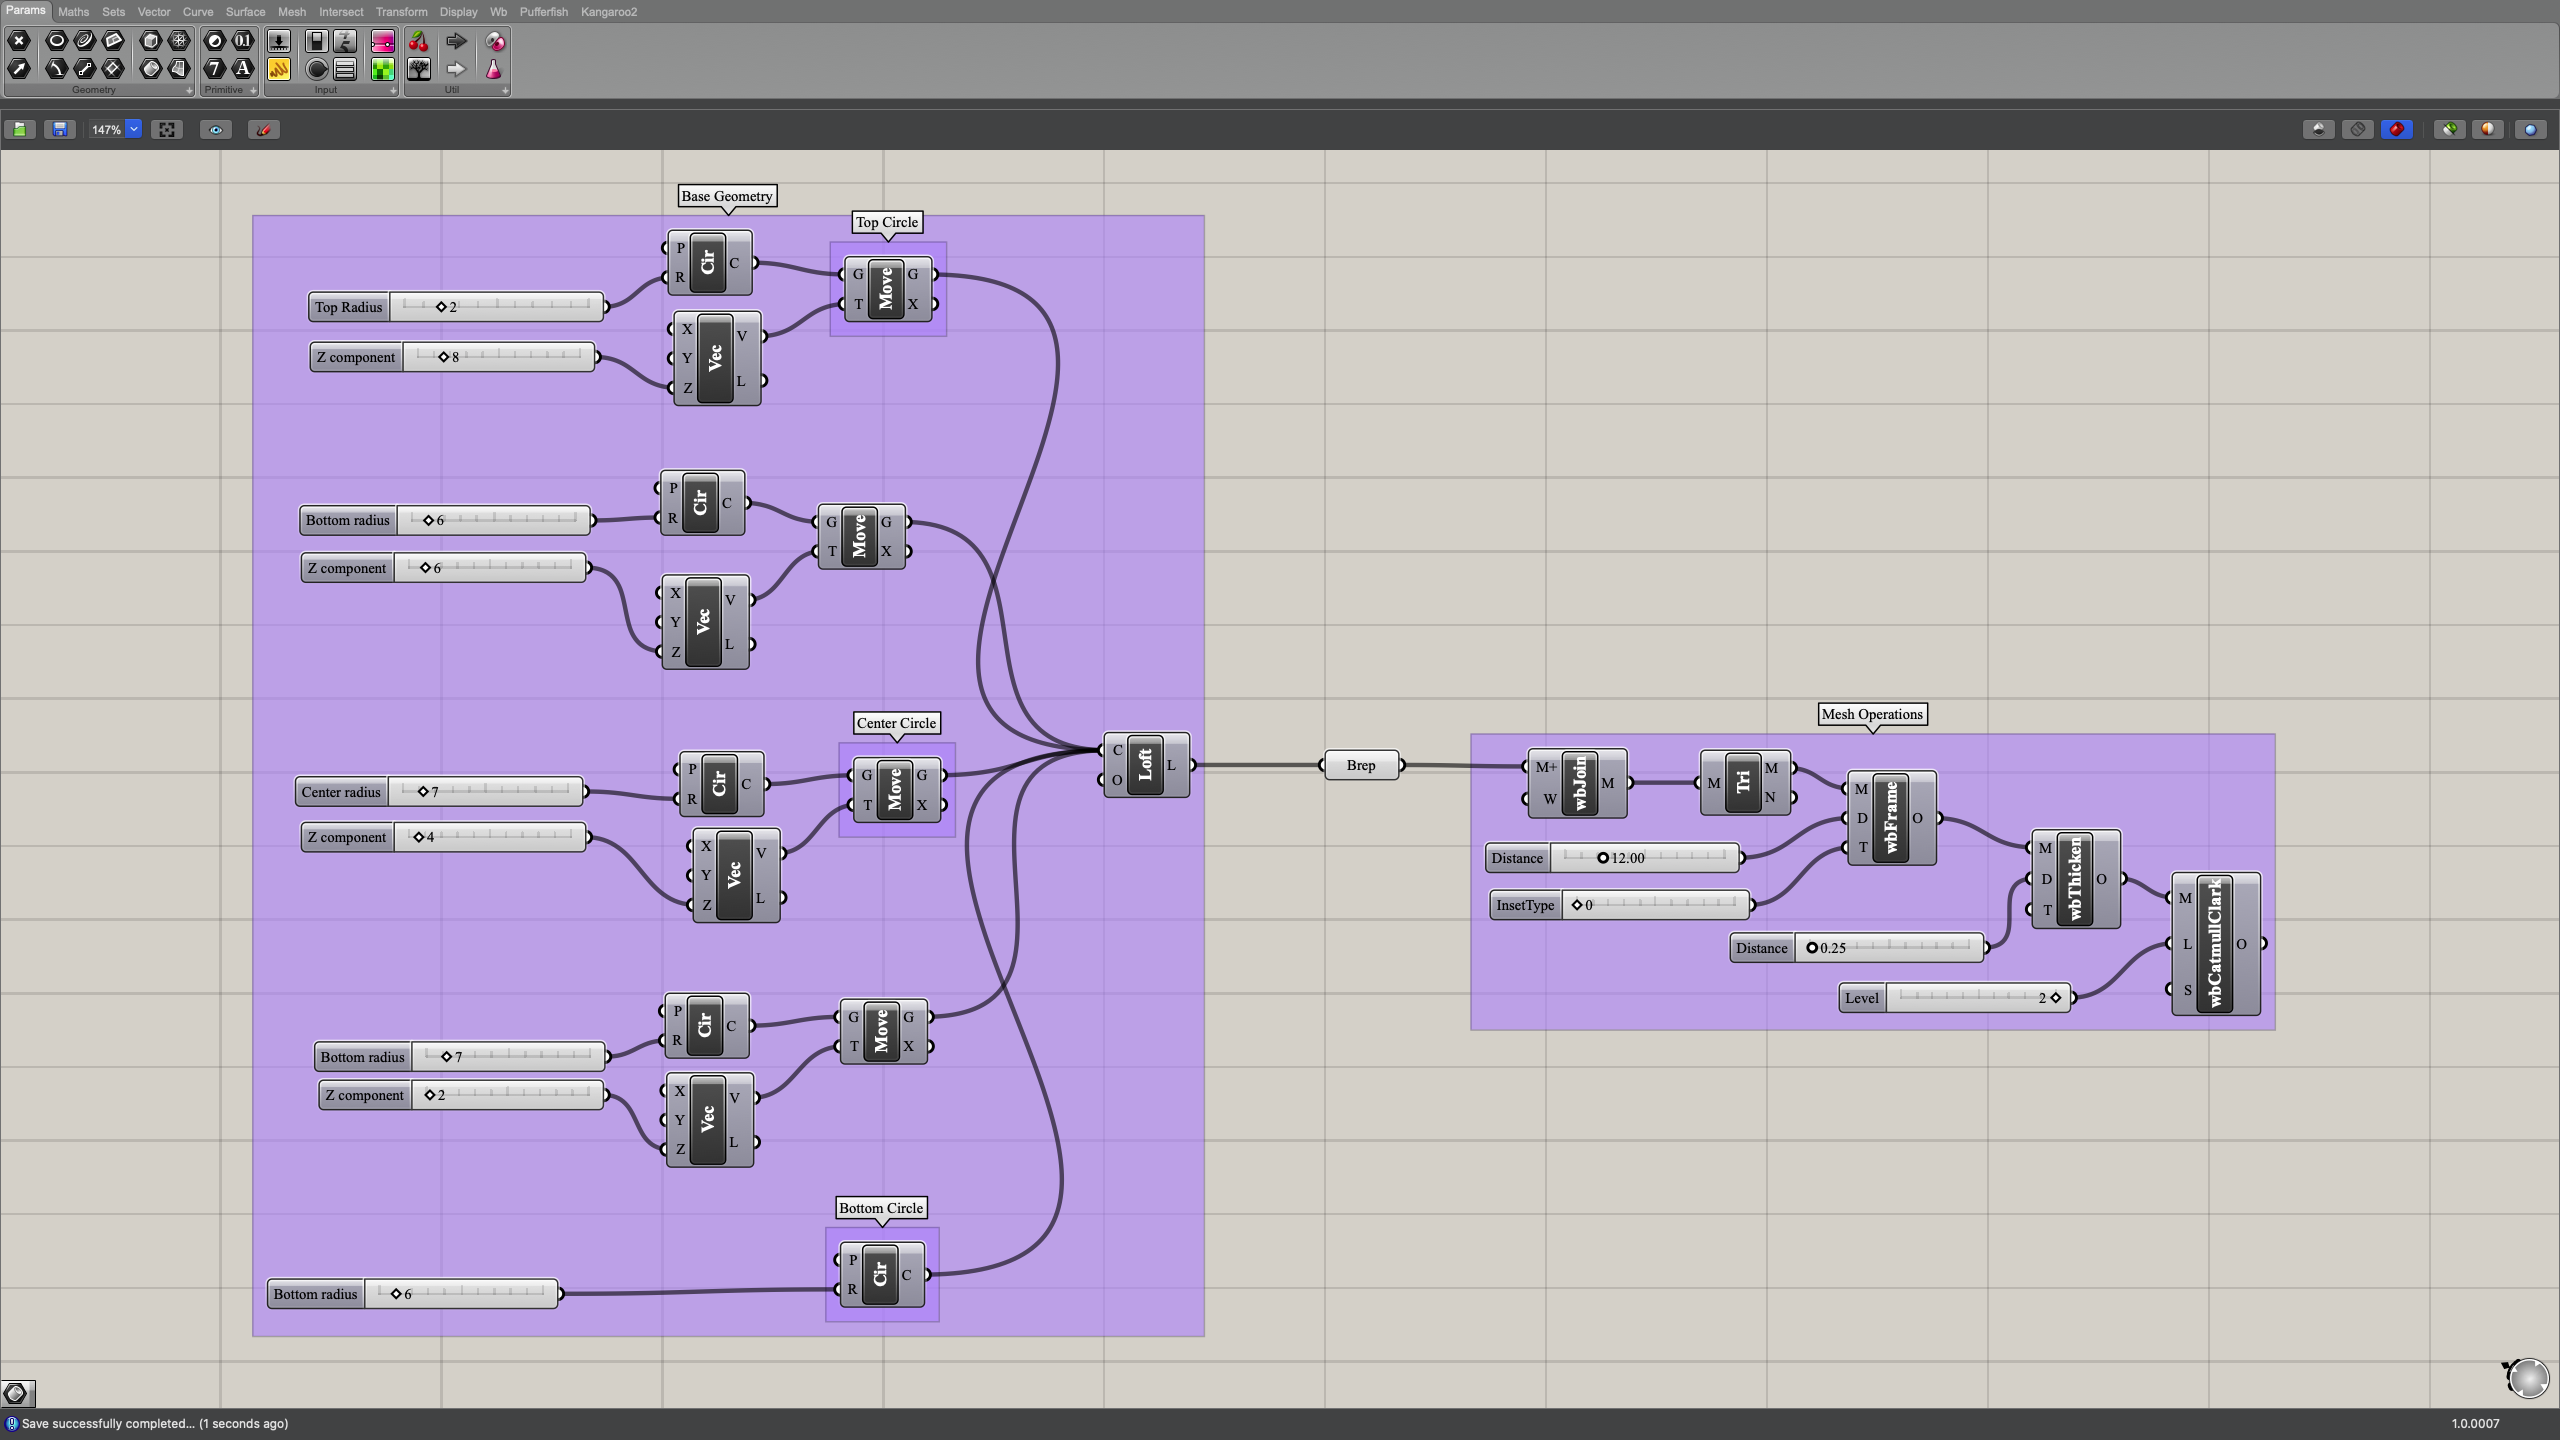The width and height of the screenshot is (2560, 1440).
Task: Click the Top Radius slider track
Action: 497,306
